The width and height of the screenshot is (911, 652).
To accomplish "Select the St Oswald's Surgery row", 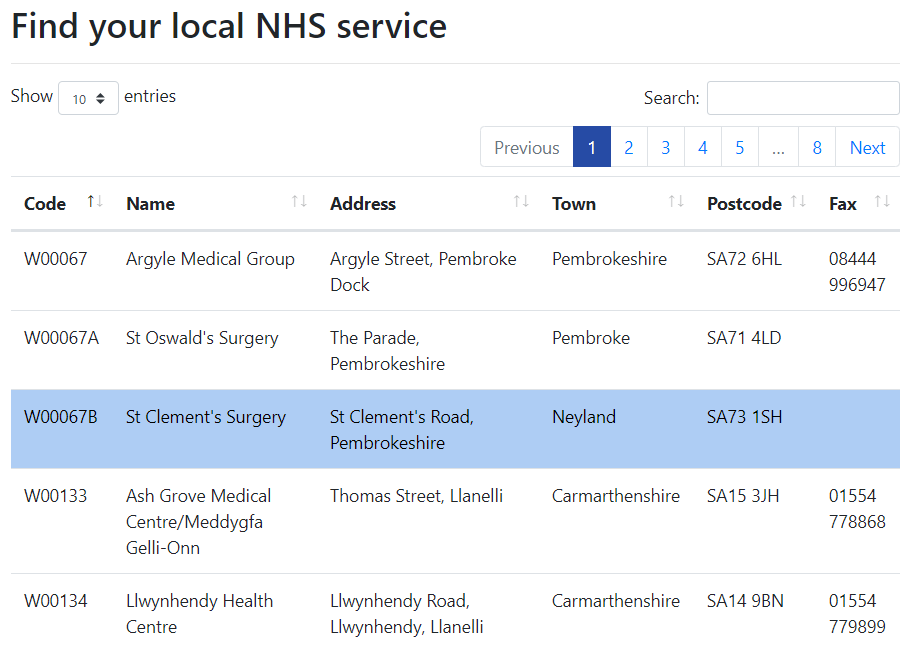I will pyautogui.click(x=202, y=339).
